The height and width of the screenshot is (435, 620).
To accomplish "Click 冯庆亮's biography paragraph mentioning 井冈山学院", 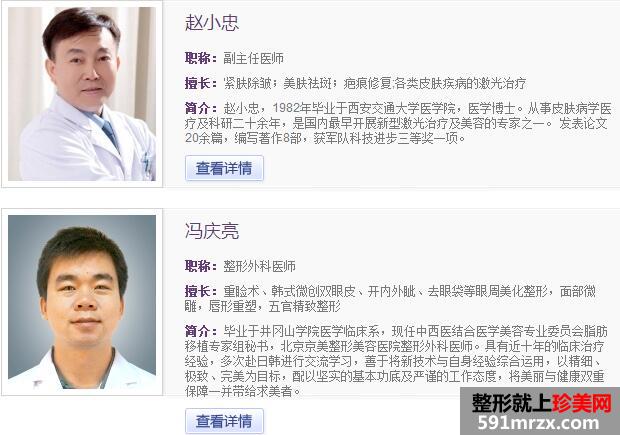I will click(395, 361).
